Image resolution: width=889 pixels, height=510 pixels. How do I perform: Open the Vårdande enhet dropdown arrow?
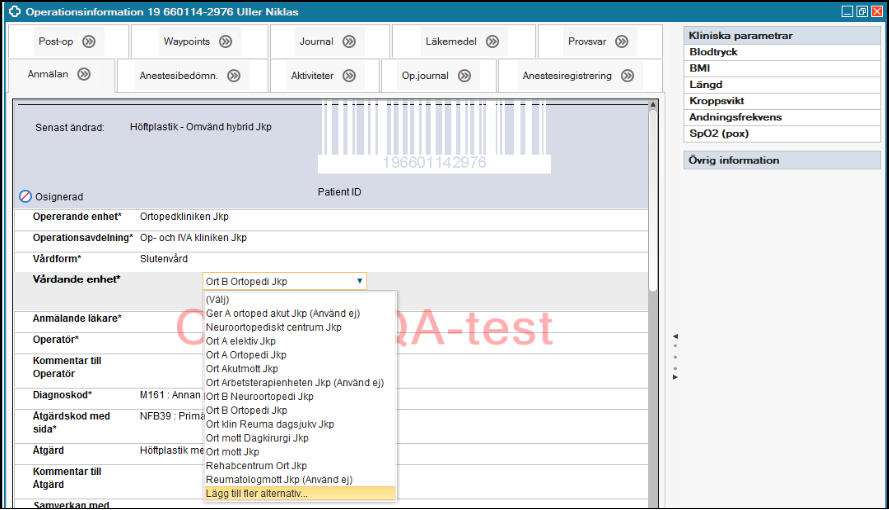[x=360, y=282]
